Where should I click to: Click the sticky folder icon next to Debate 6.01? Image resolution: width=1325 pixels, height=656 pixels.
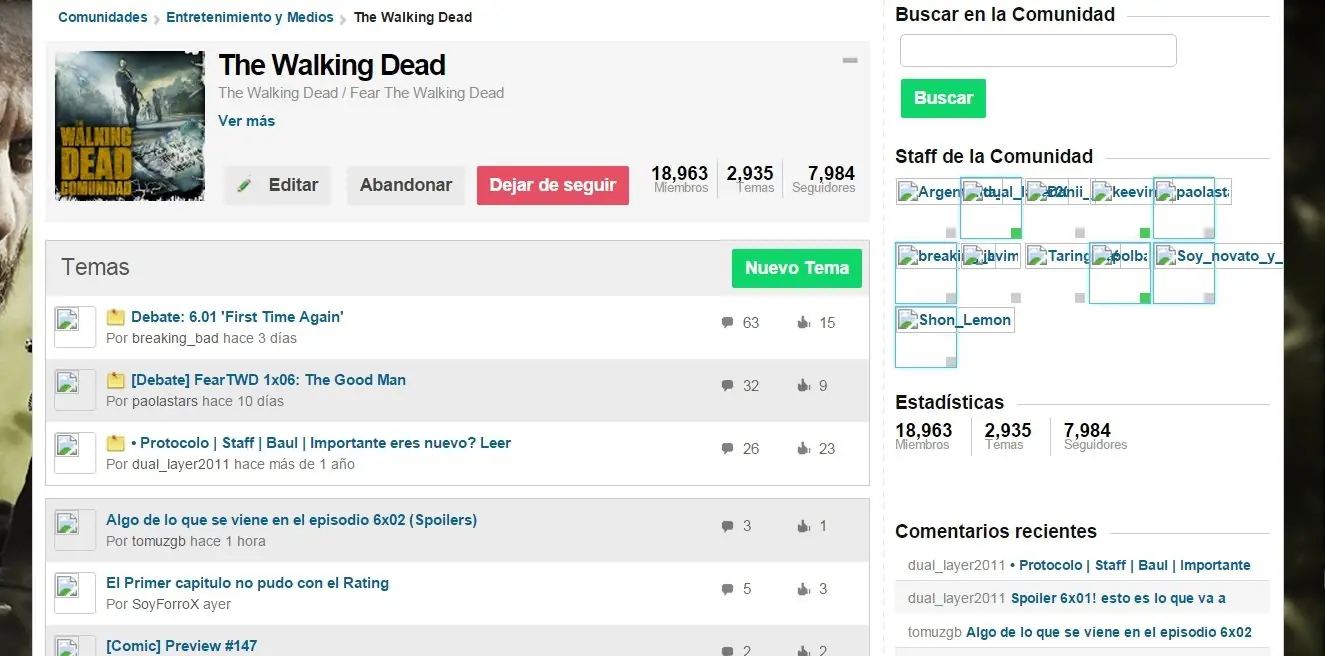pos(115,318)
